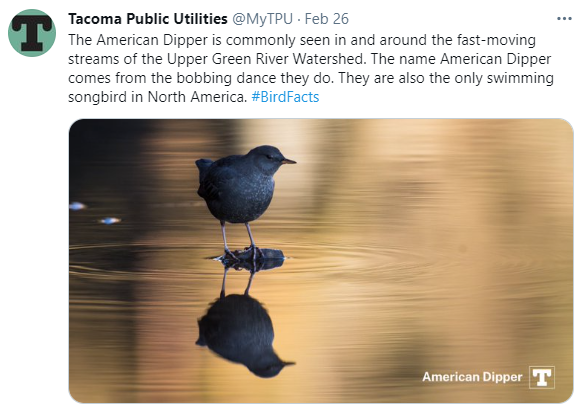Click the opening words "The American Dipper"

point(138,40)
